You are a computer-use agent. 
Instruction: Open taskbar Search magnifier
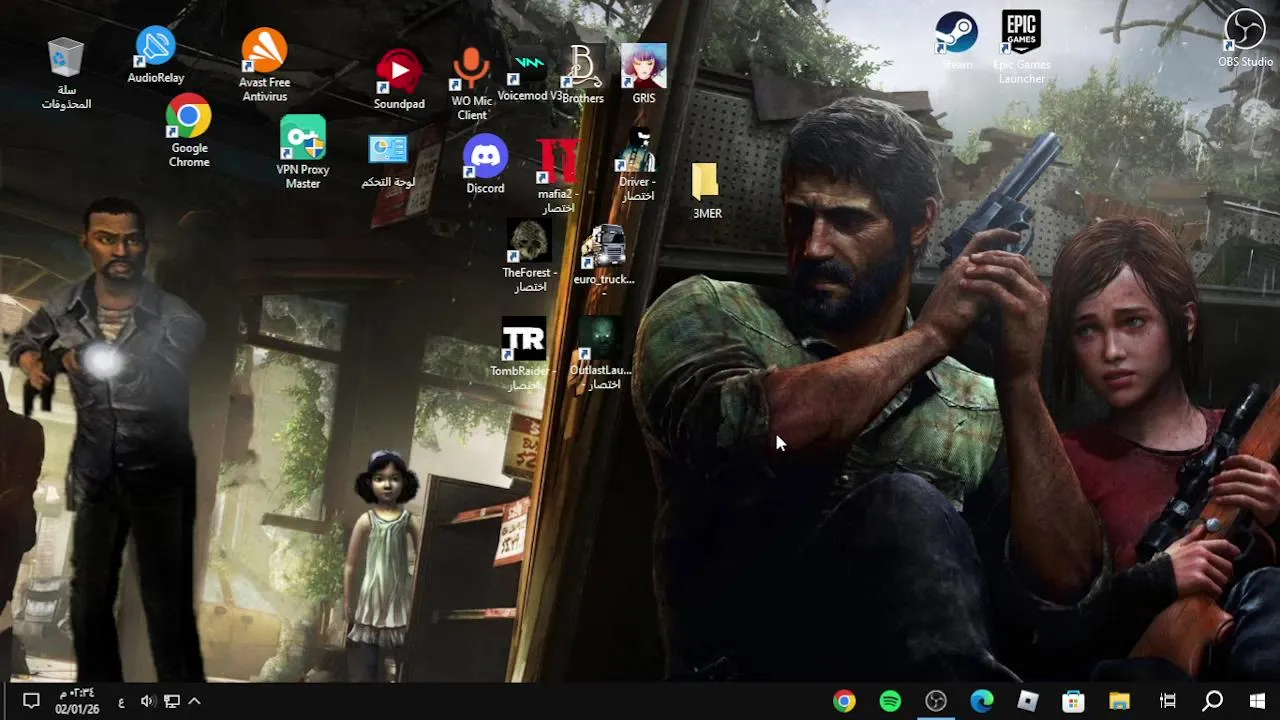coord(1212,701)
